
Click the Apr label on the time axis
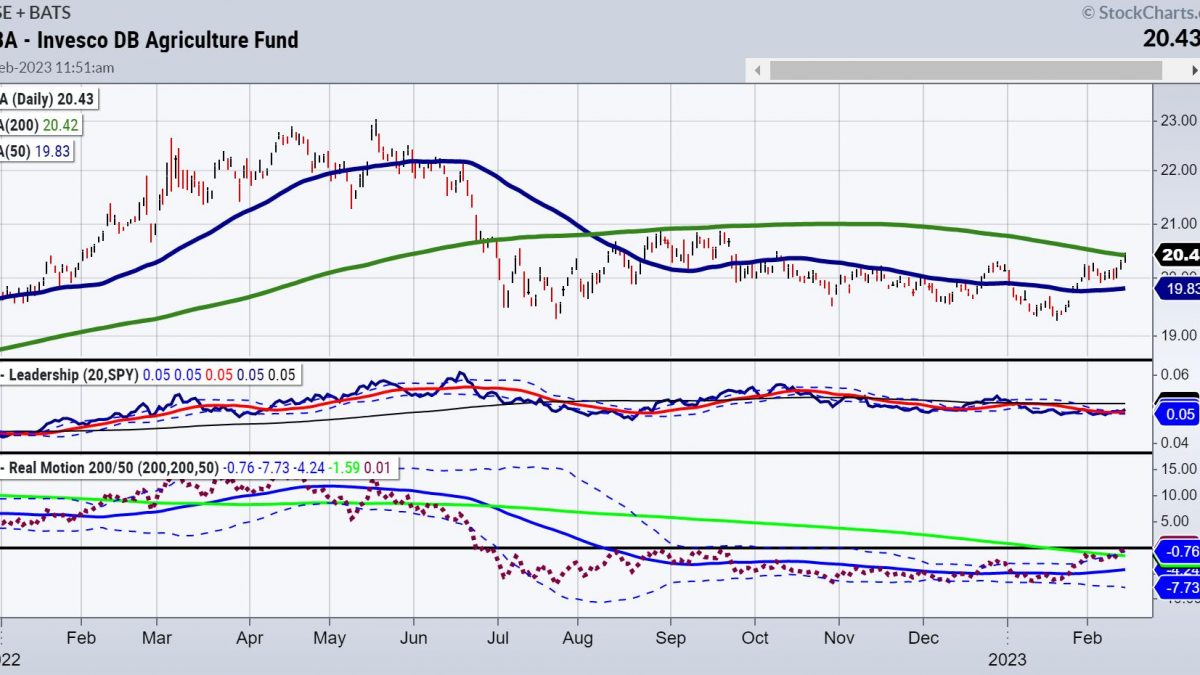[249, 637]
